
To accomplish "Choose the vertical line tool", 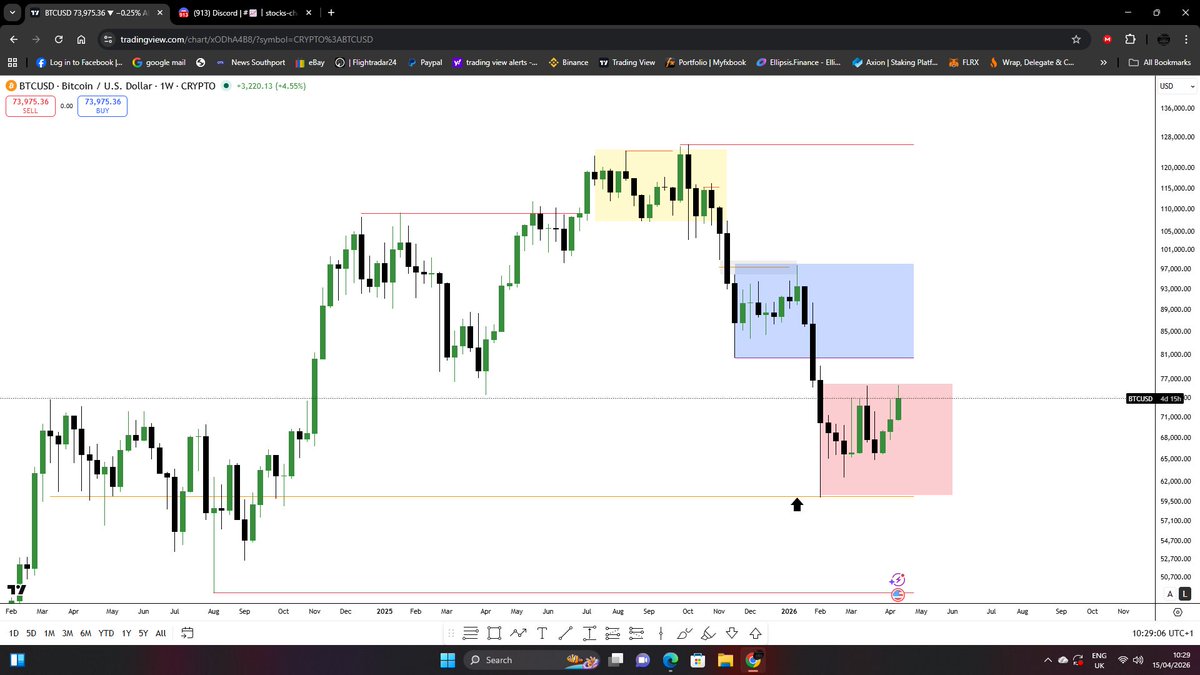I will (x=660, y=633).
